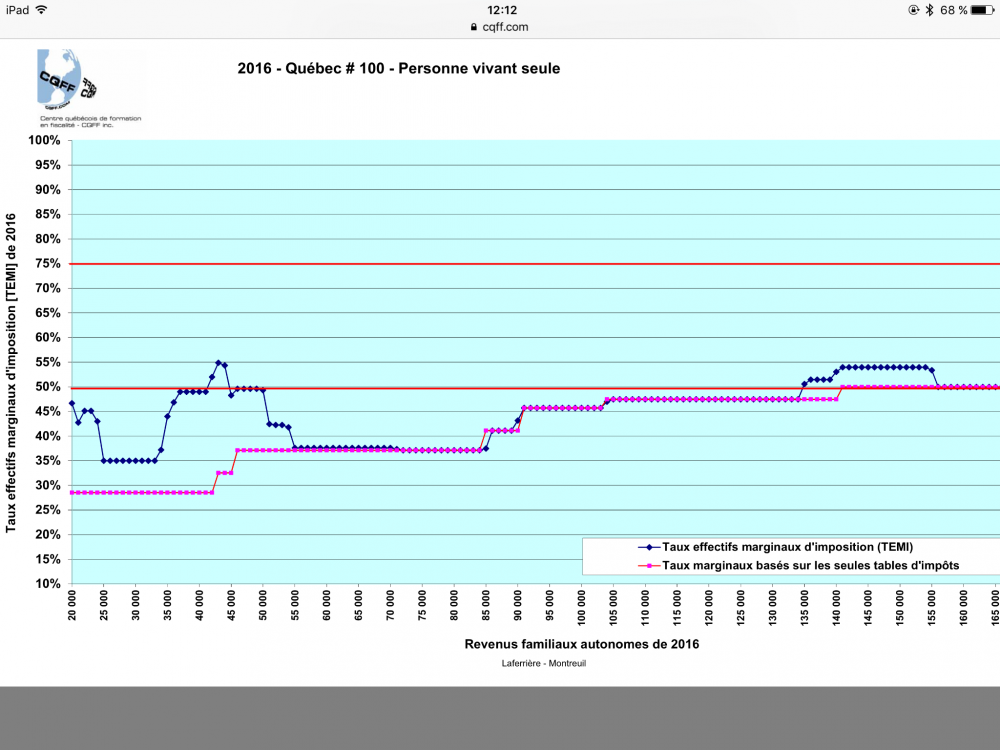This screenshot has width=1000, height=750.
Task: Tap the 12:12 clock in status bar
Action: pyautogui.click(x=501, y=10)
